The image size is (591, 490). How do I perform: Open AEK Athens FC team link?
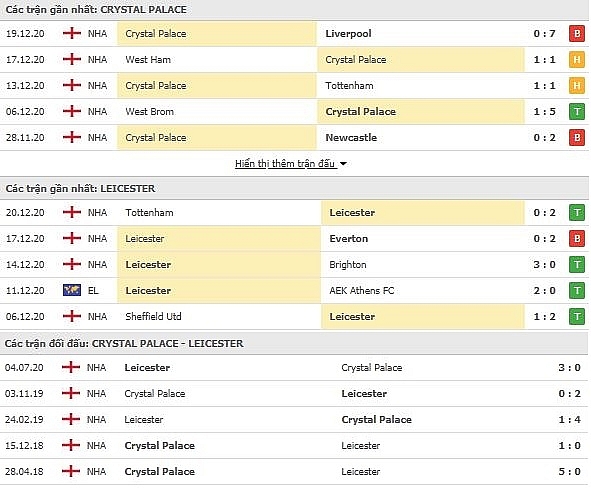click(x=362, y=291)
